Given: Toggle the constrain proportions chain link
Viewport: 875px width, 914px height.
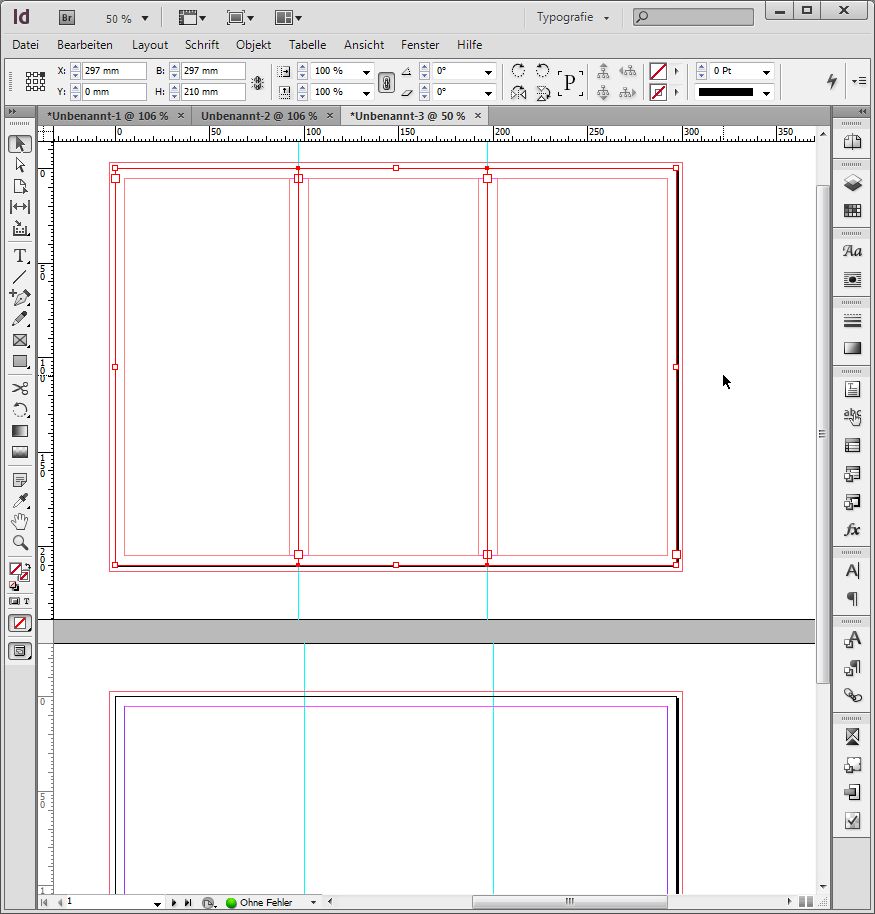Looking at the screenshot, I should click(386, 82).
